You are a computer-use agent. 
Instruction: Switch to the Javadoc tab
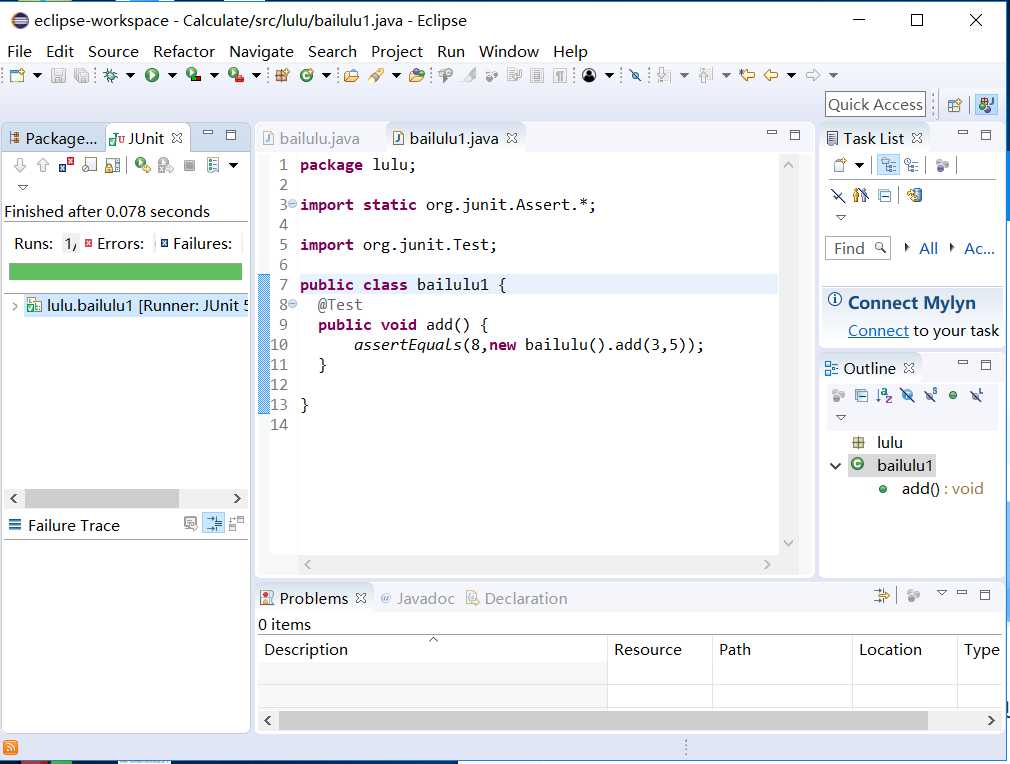click(x=417, y=598)
